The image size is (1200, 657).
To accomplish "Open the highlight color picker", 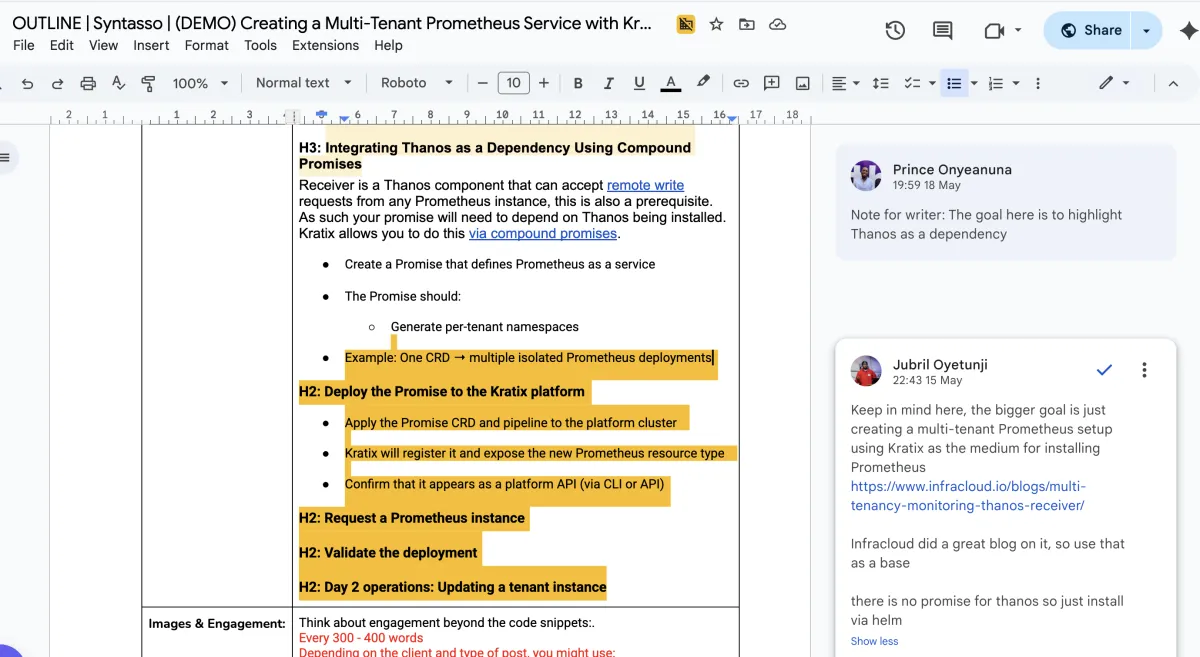I will click(x=704, y=83).
